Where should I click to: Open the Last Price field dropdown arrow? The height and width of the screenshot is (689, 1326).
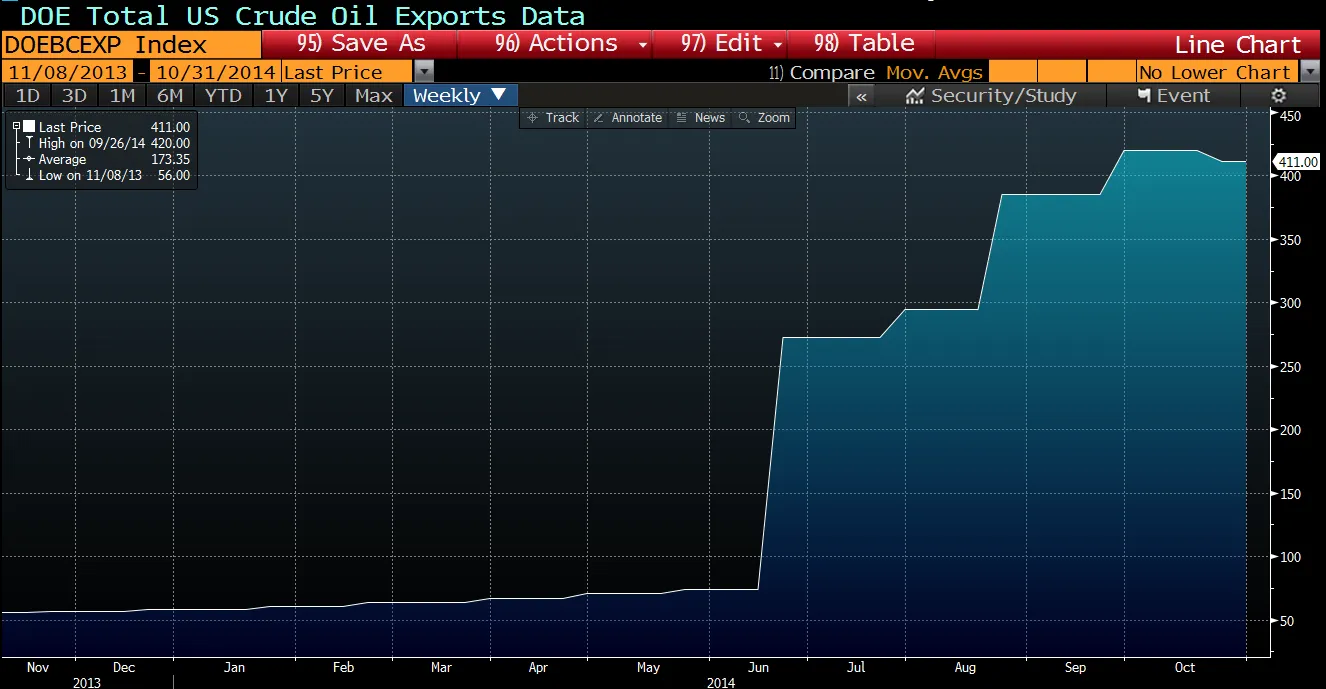coord(424,72)
